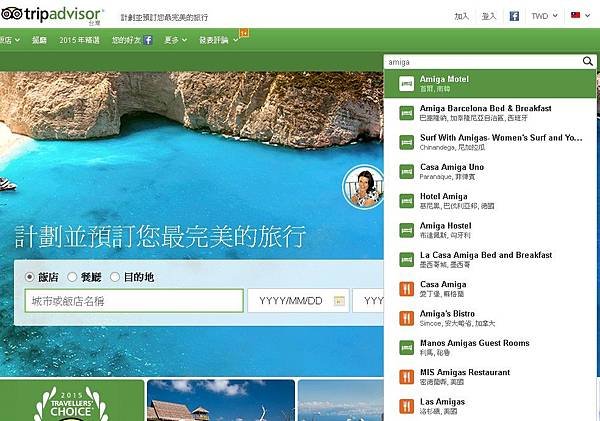Open the TWD currency dropdown
This screenshot has height=421, width=600.
[x=544, y=16]
